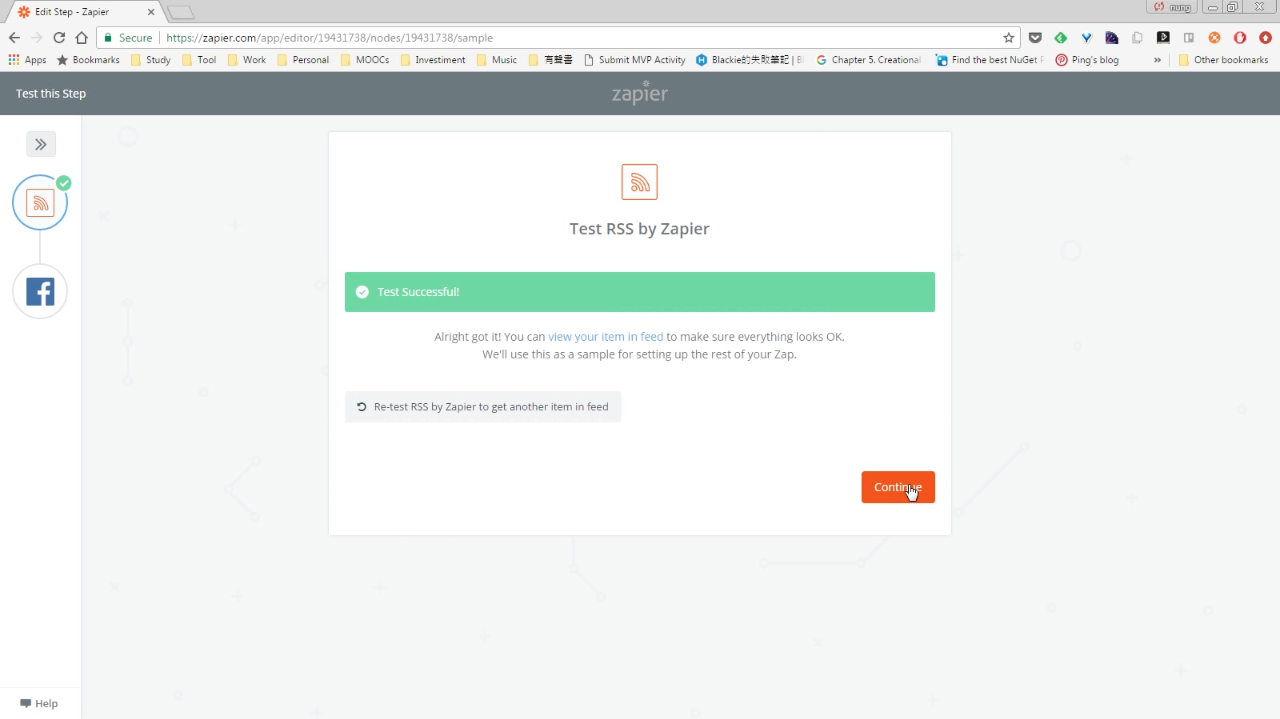Open the Investiment bookmarks folder

[433, 60]
